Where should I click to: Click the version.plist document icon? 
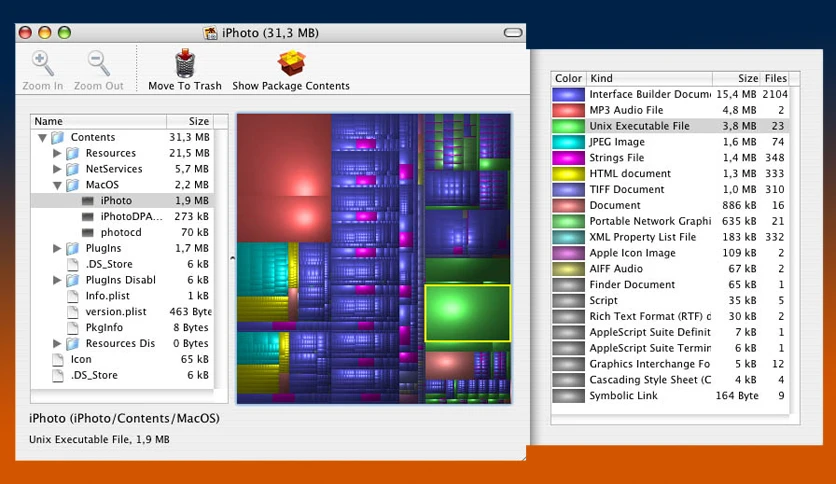coord(73,312)
